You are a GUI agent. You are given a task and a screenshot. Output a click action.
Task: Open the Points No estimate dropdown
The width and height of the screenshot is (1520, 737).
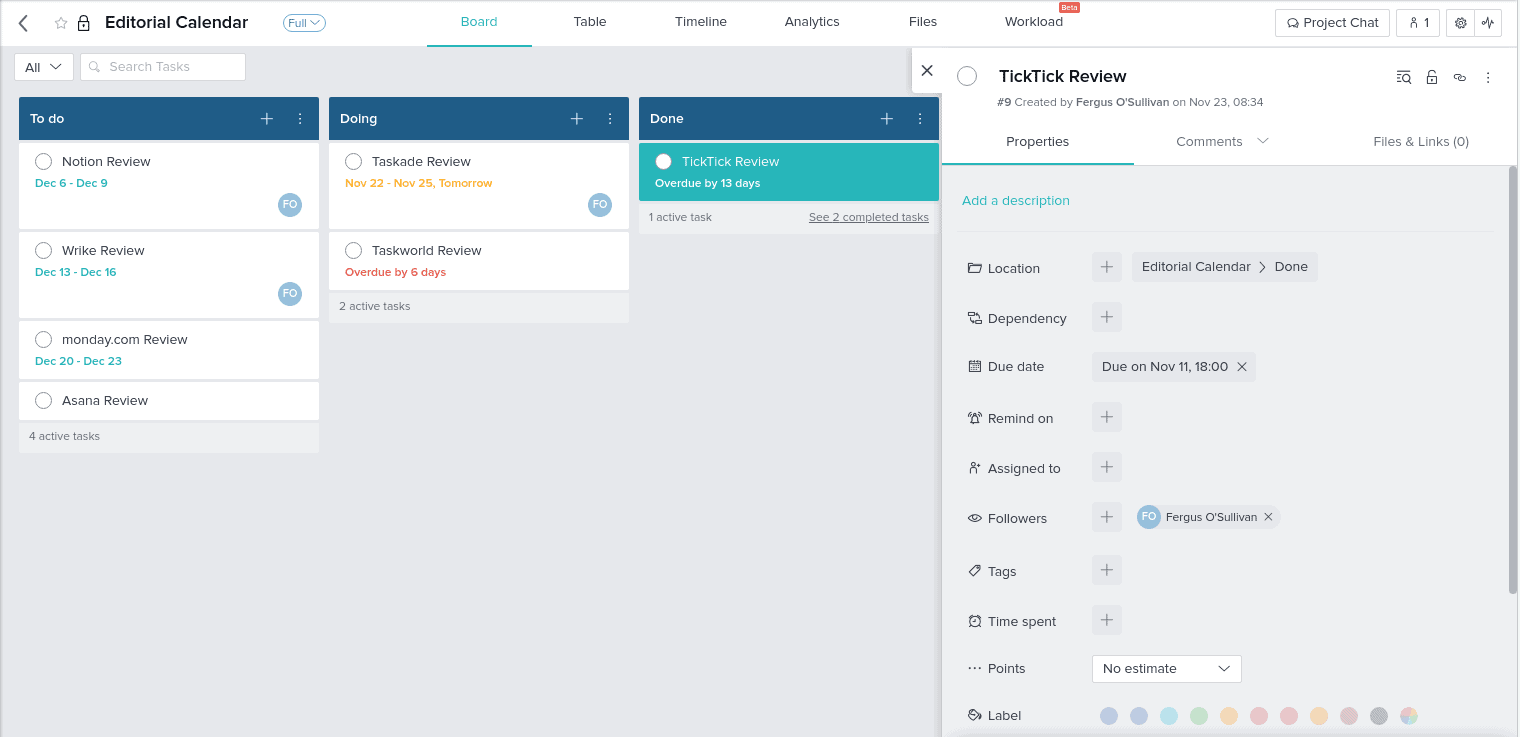coord(1166,668)
